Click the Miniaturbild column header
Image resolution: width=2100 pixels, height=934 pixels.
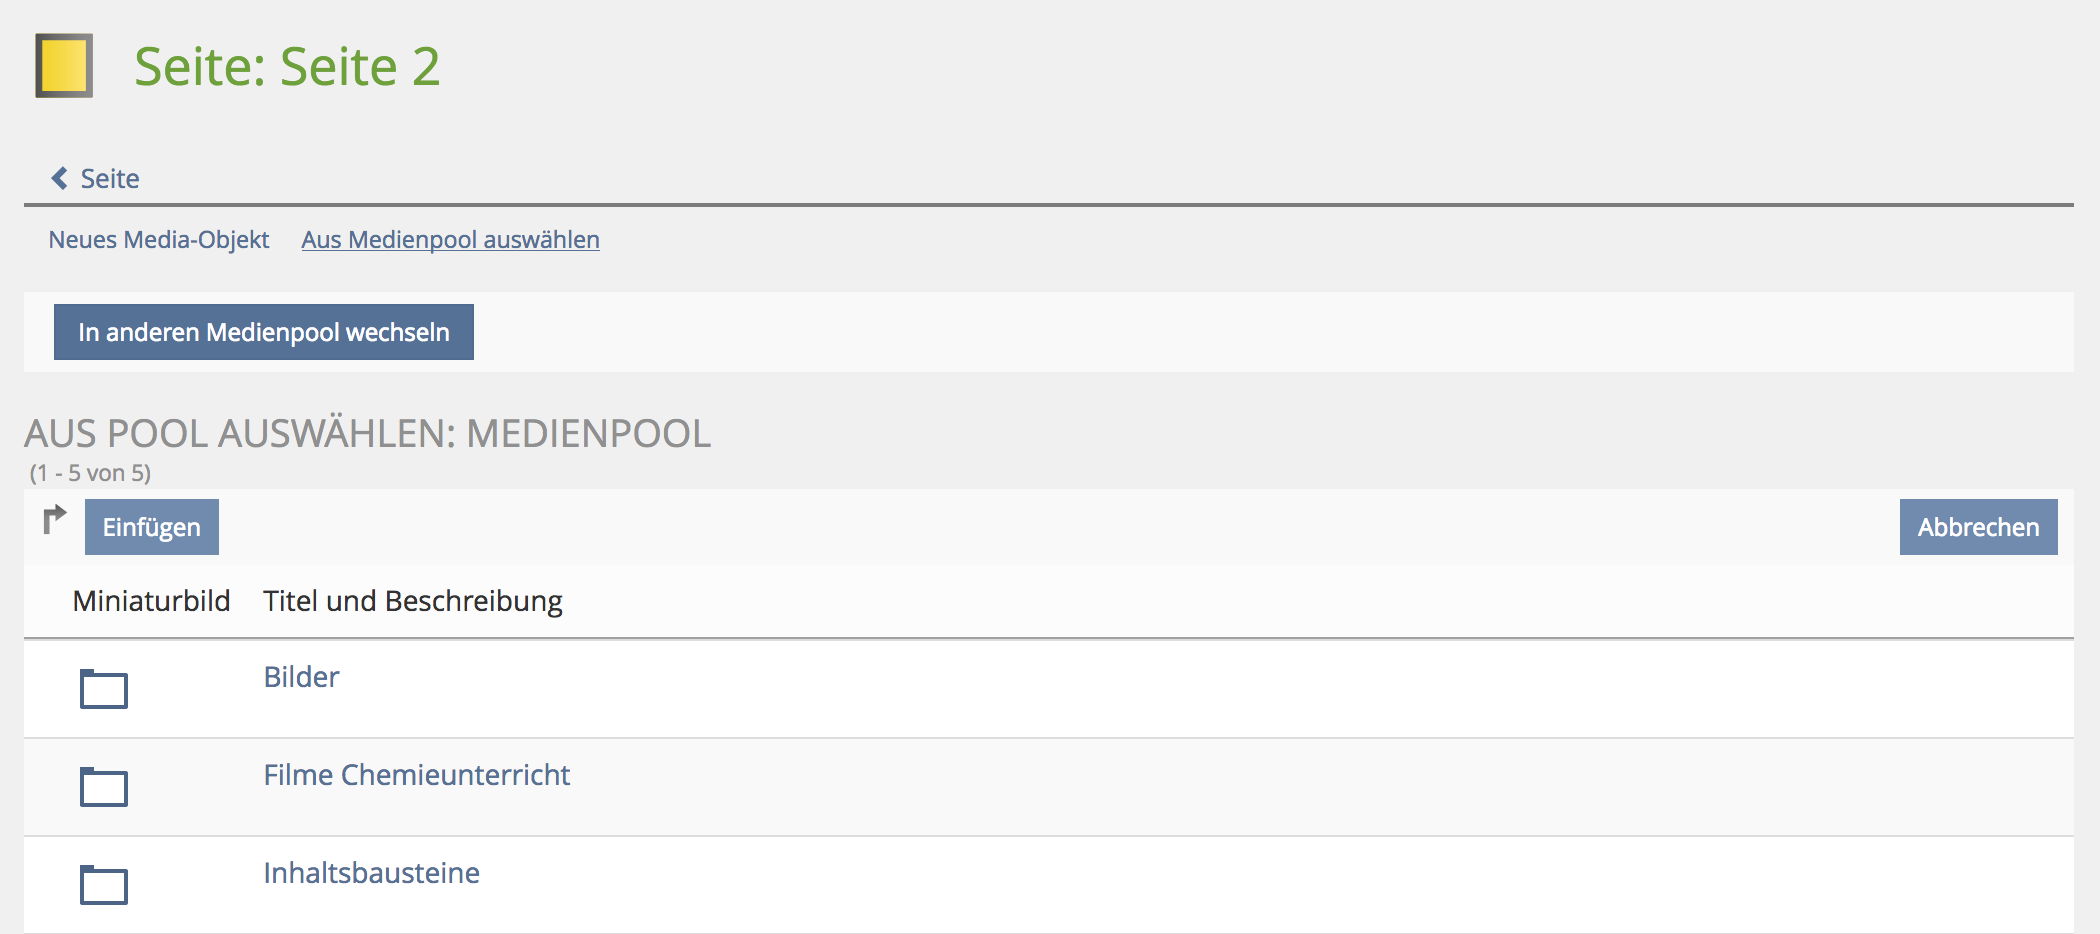151,601
